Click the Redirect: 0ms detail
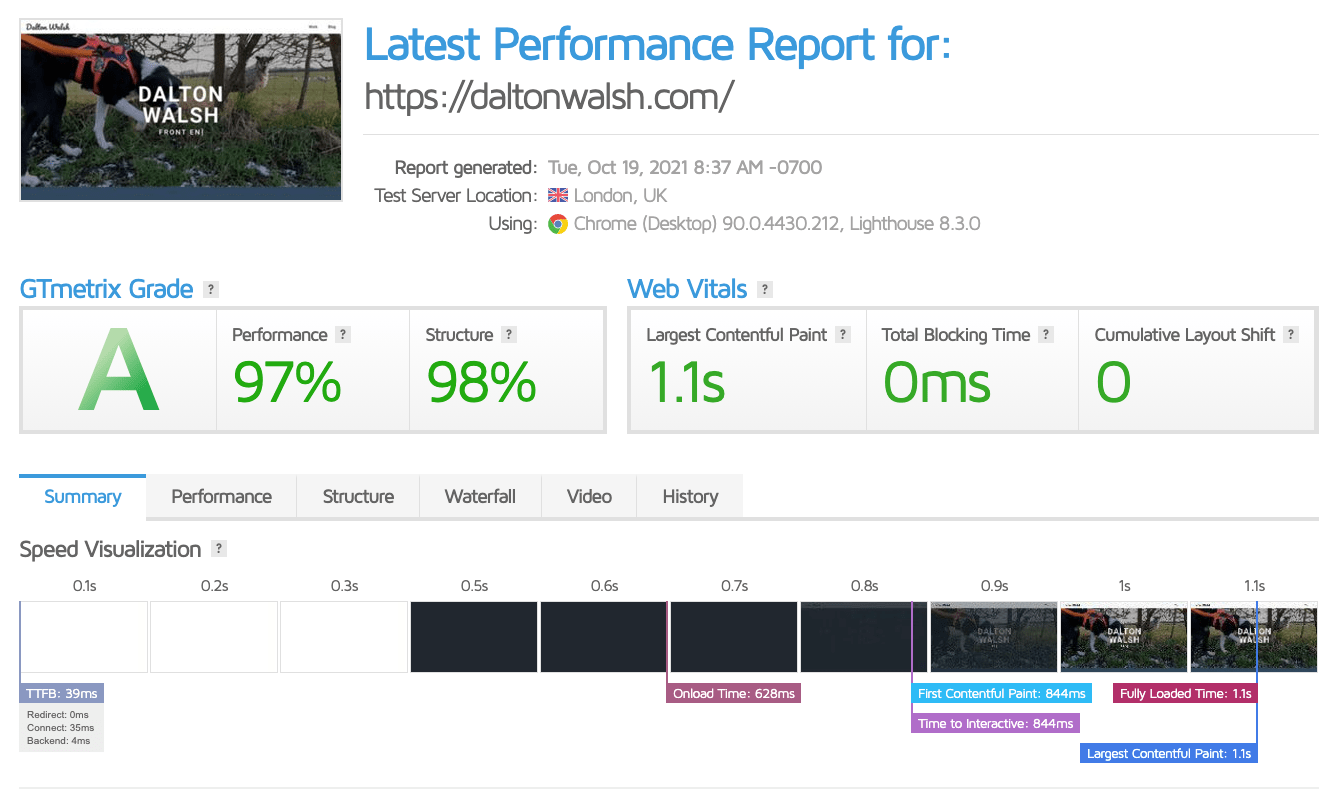Viewport: 1336px width, 807px height. click(58, 715)
